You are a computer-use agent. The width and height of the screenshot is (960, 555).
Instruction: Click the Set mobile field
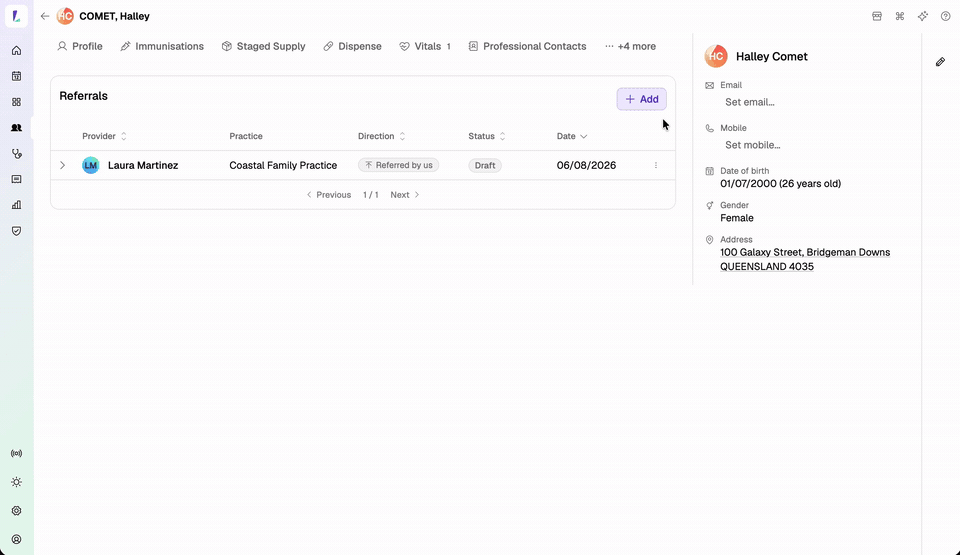tap(752, 145)
